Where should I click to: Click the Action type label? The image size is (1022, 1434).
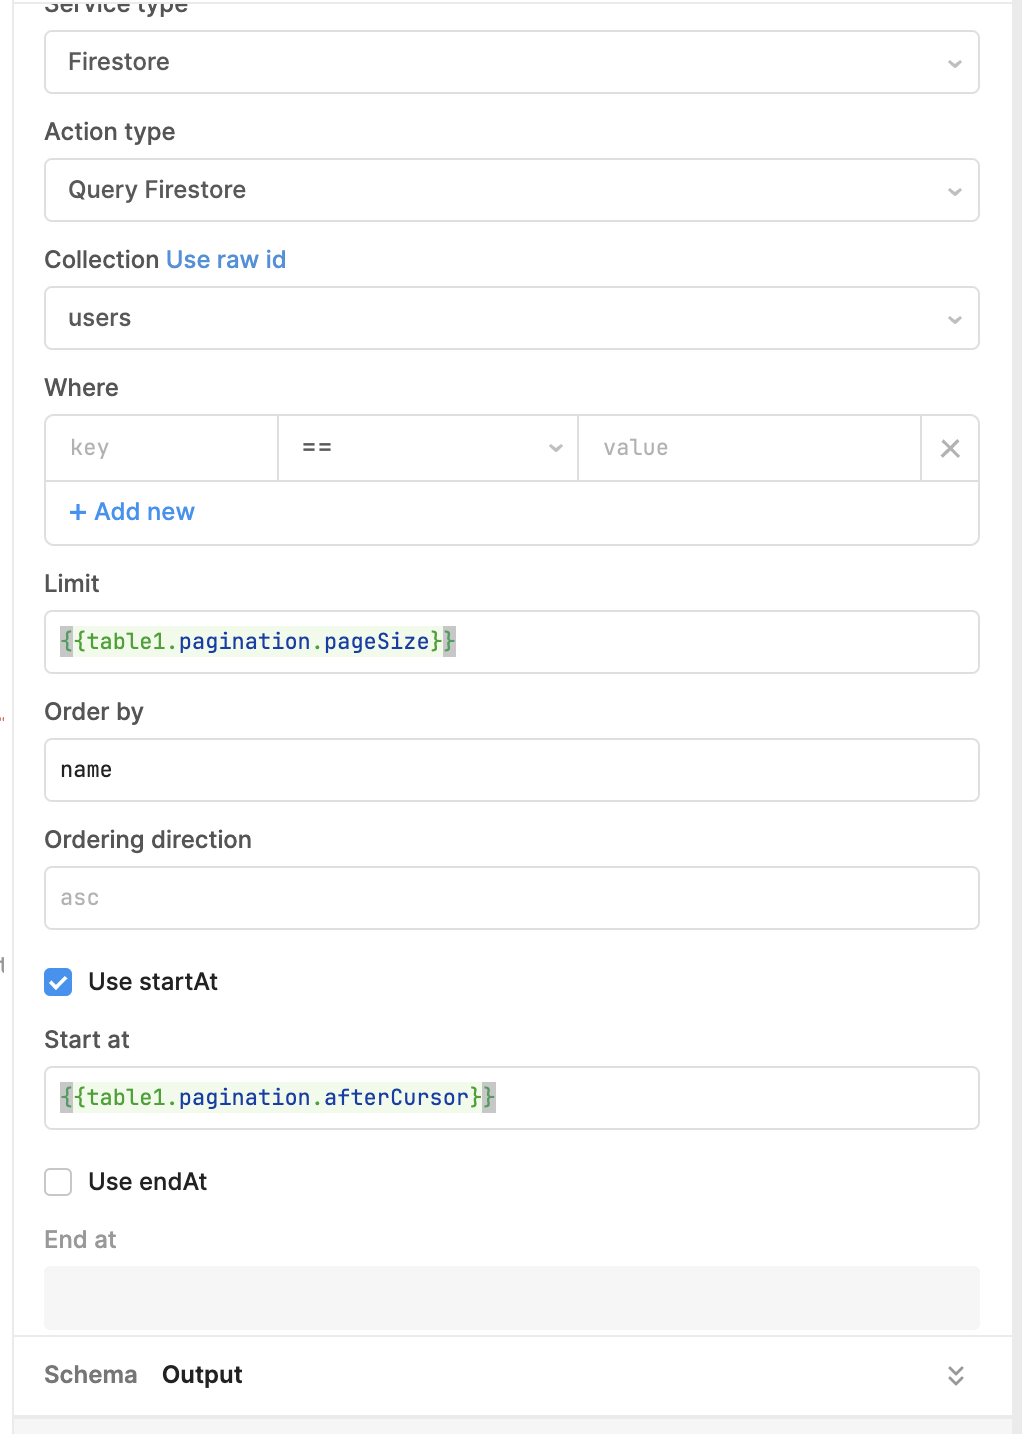pyautogui.click(x=110, y=132)
